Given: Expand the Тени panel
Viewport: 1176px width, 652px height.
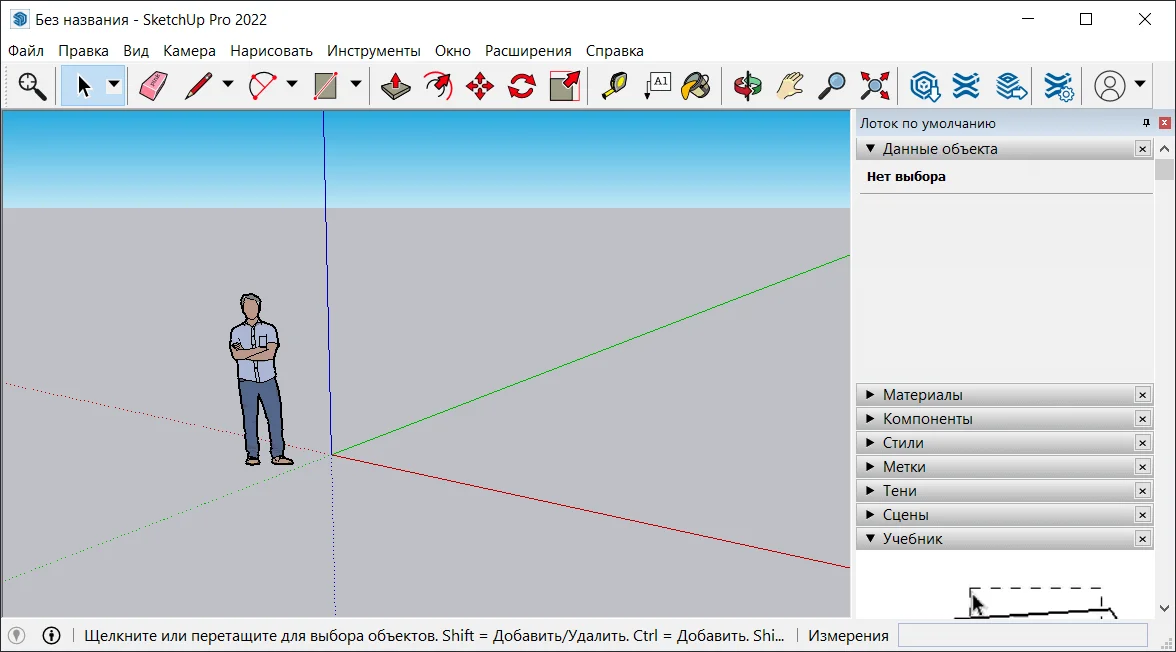Looking at the screenshot, I should 1004,491.
